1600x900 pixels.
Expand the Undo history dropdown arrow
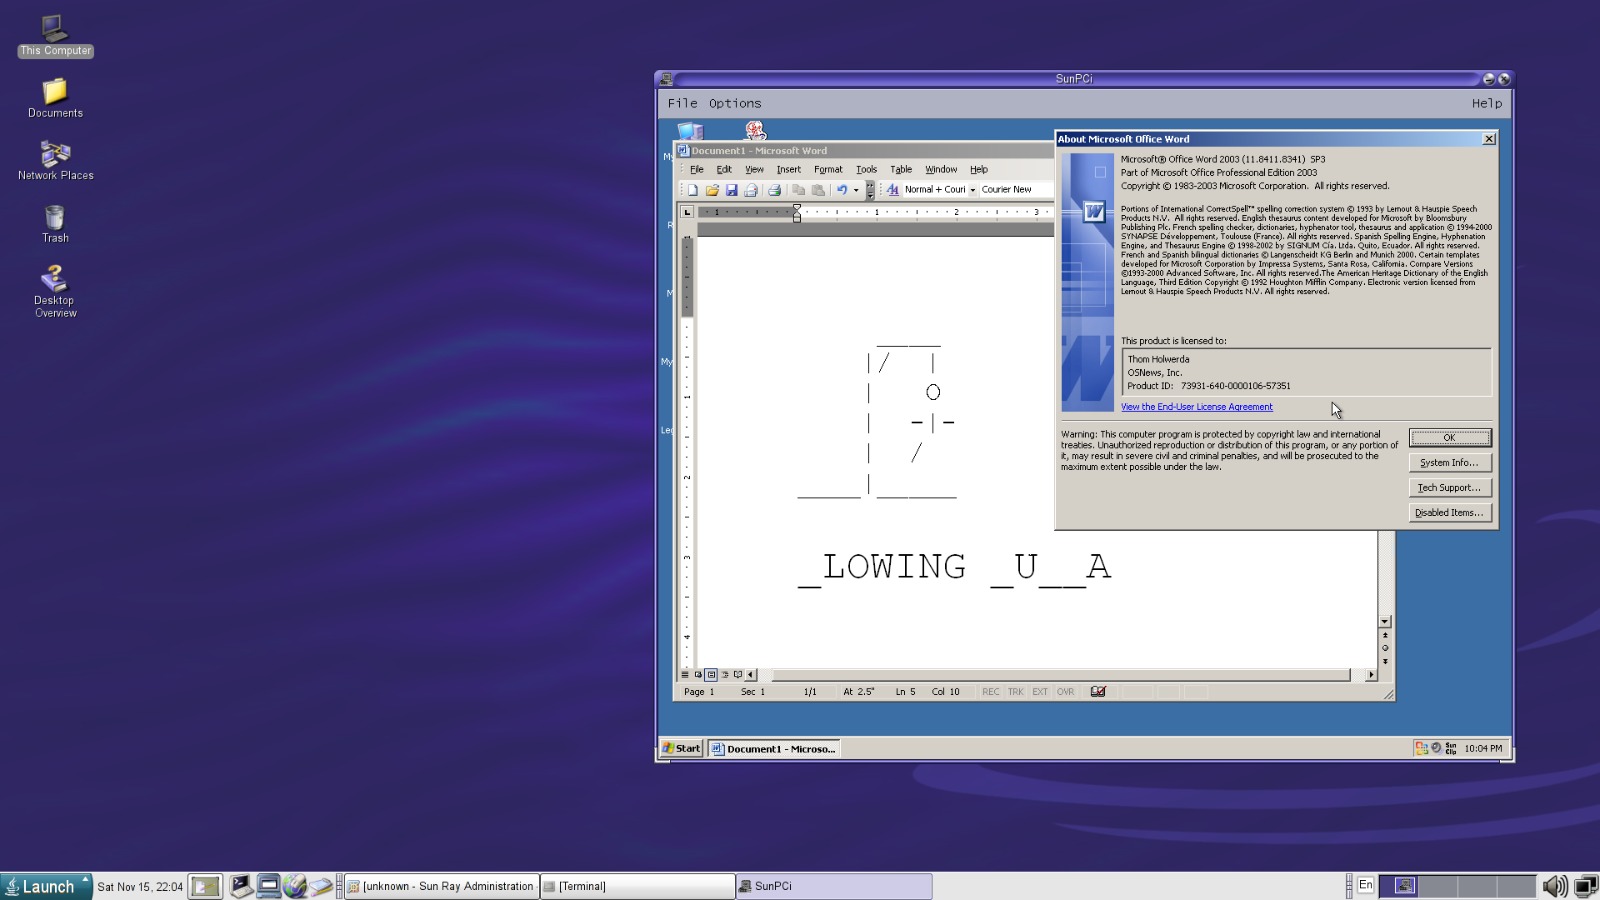click(856, 190)
